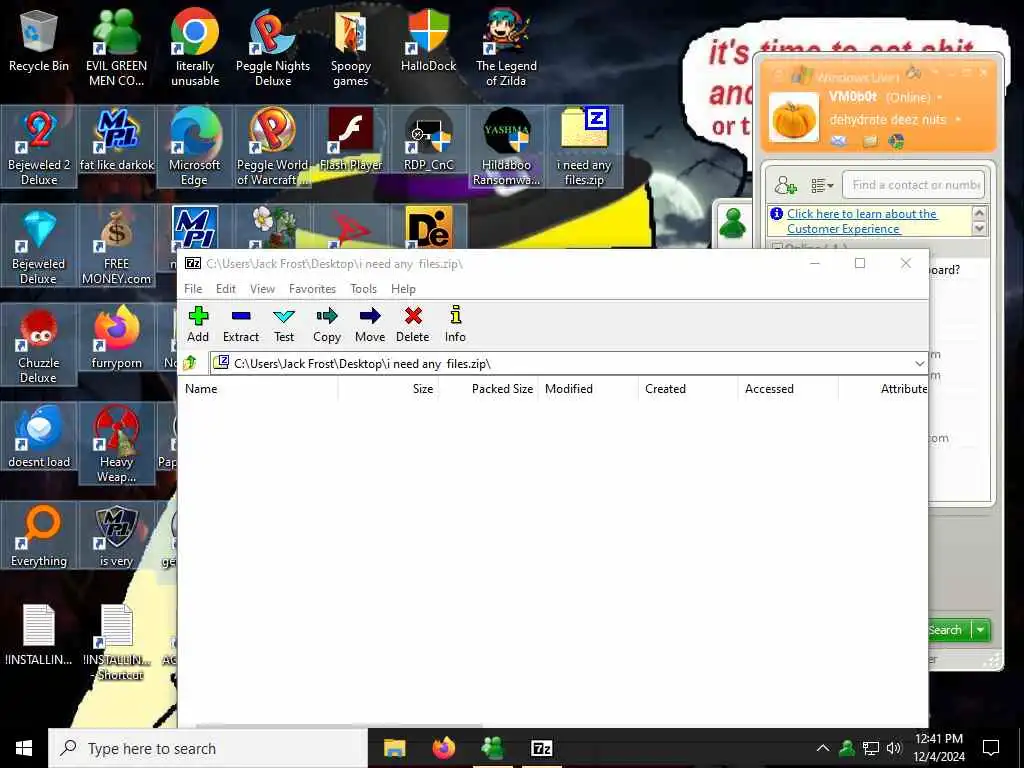Open the Tools menu in 7-Zip

363,289
